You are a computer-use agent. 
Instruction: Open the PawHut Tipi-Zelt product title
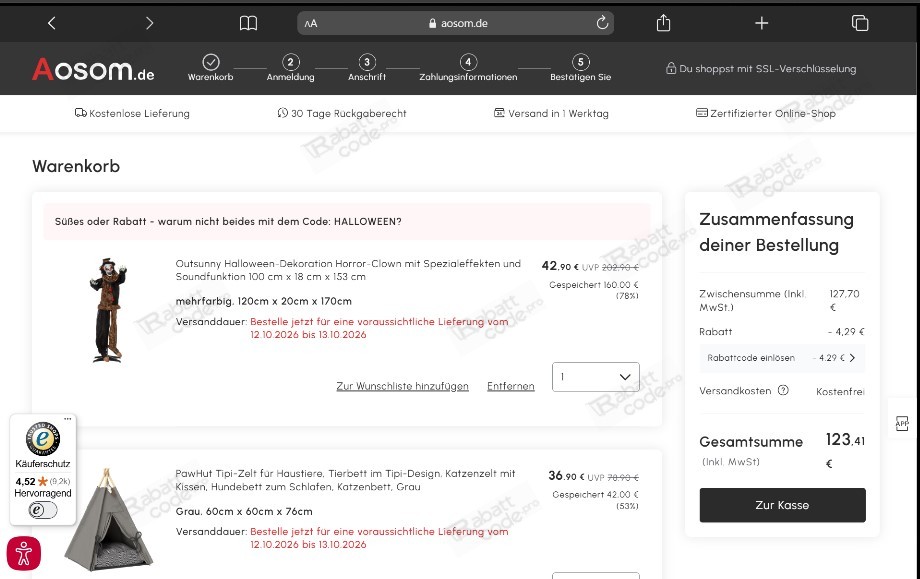[345, 480]
